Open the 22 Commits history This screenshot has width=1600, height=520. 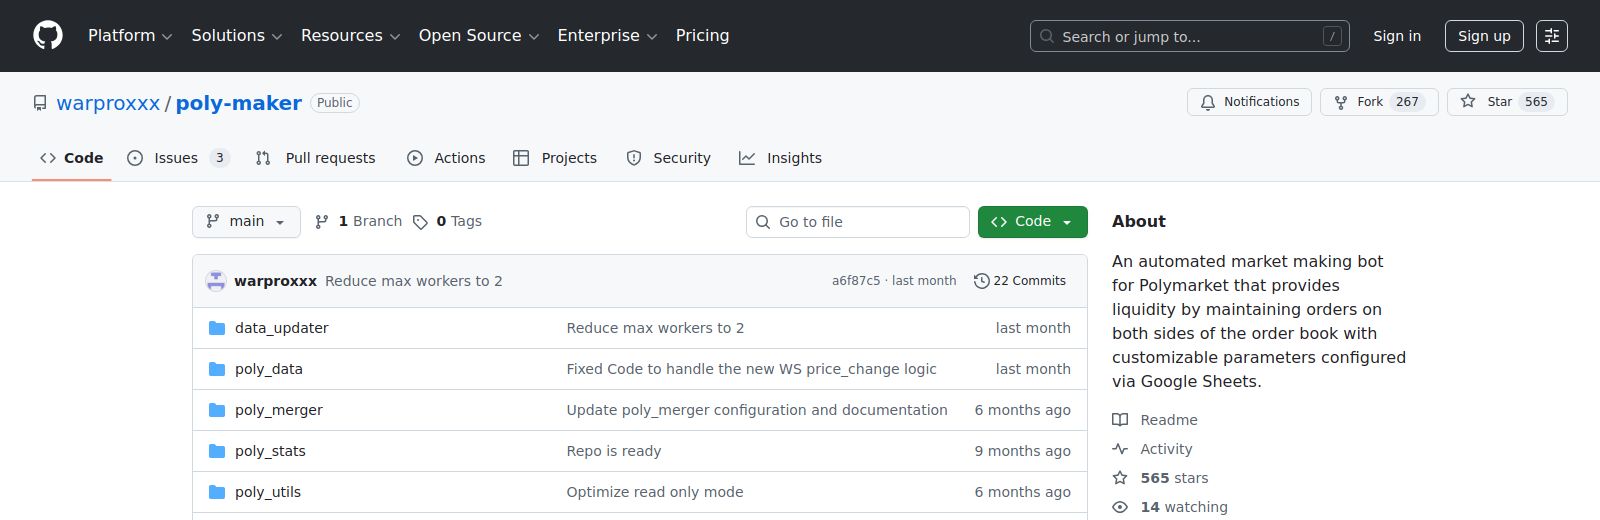(1020, 281)
